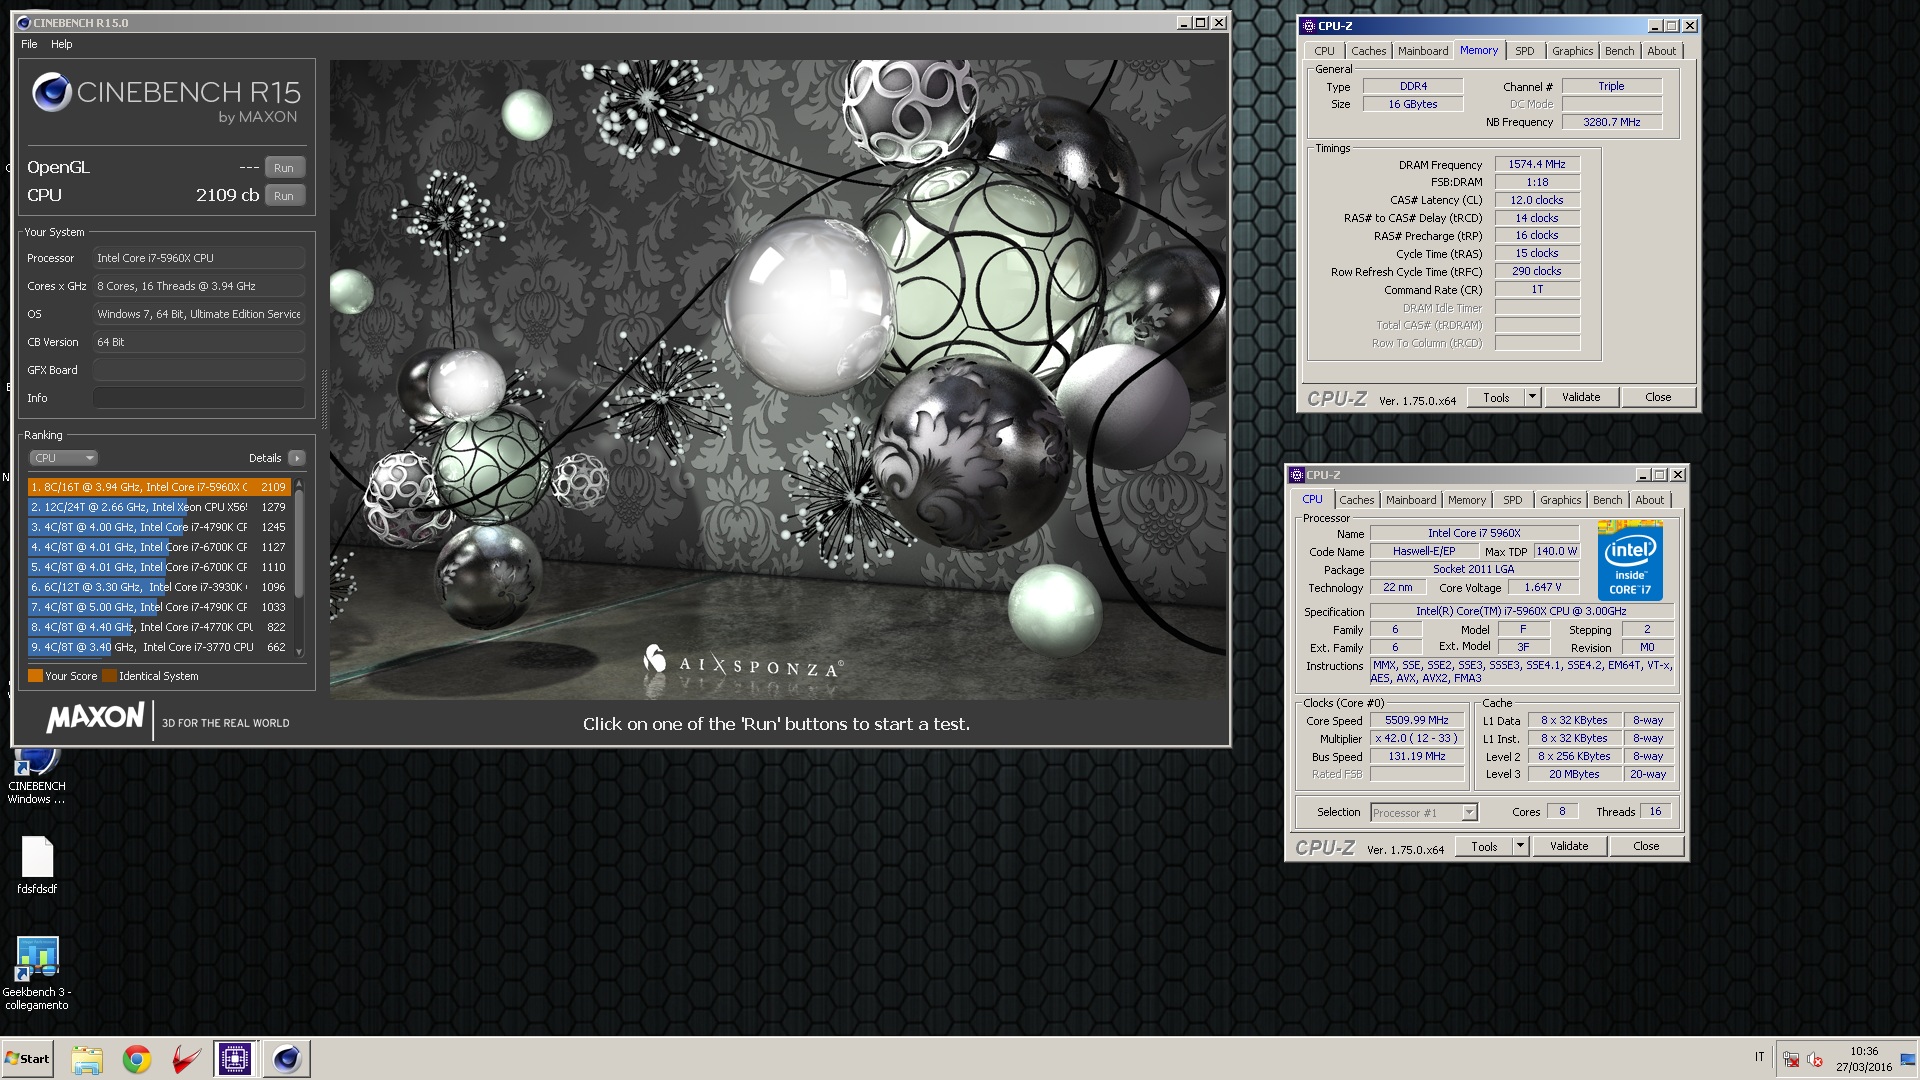
Task: Select ranking row 1 with score 2109
Action: [x=159, y=487]
